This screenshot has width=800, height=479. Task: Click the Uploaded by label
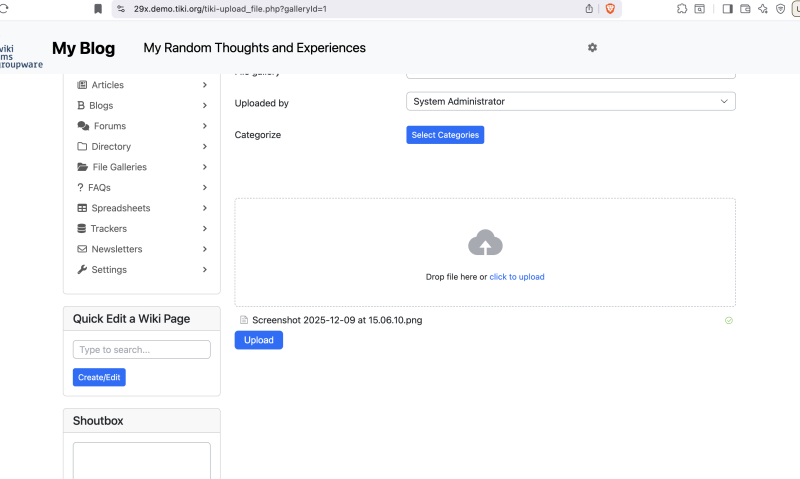tap(262, 103)
